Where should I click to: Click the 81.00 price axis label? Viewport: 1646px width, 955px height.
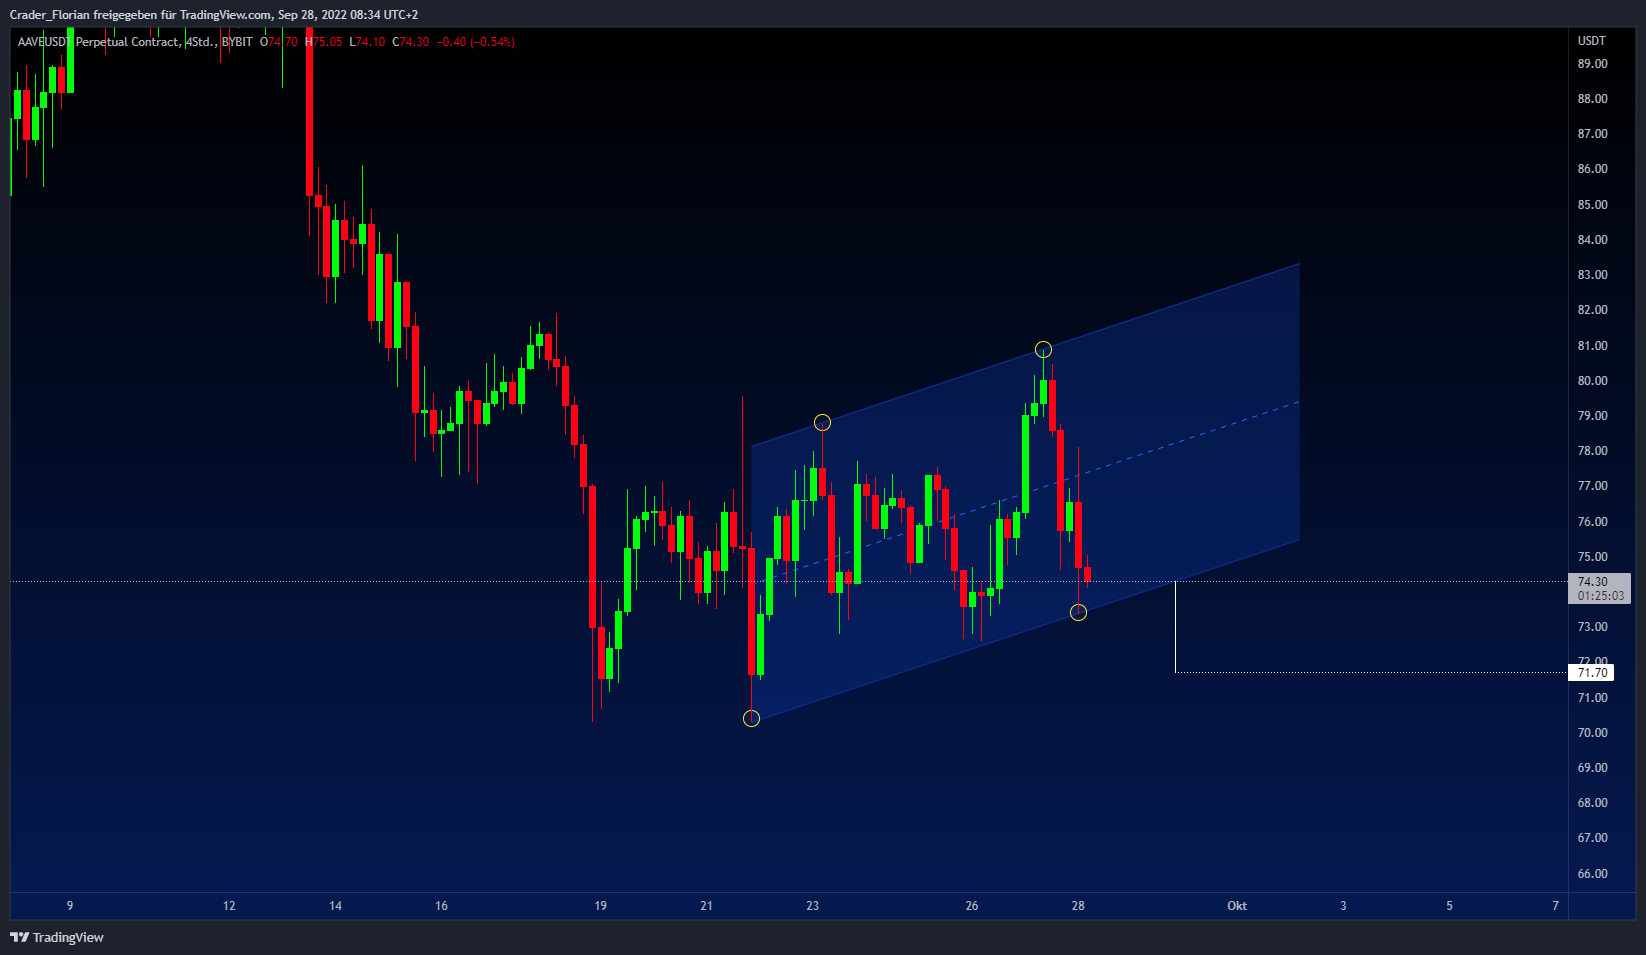pyautogui.click(x=1593, y=346)
